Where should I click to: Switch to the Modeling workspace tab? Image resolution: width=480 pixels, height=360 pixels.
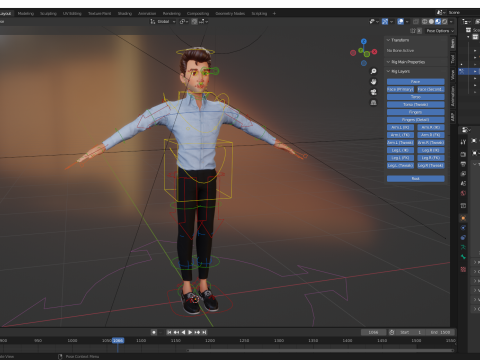click(x=26, y=13)
